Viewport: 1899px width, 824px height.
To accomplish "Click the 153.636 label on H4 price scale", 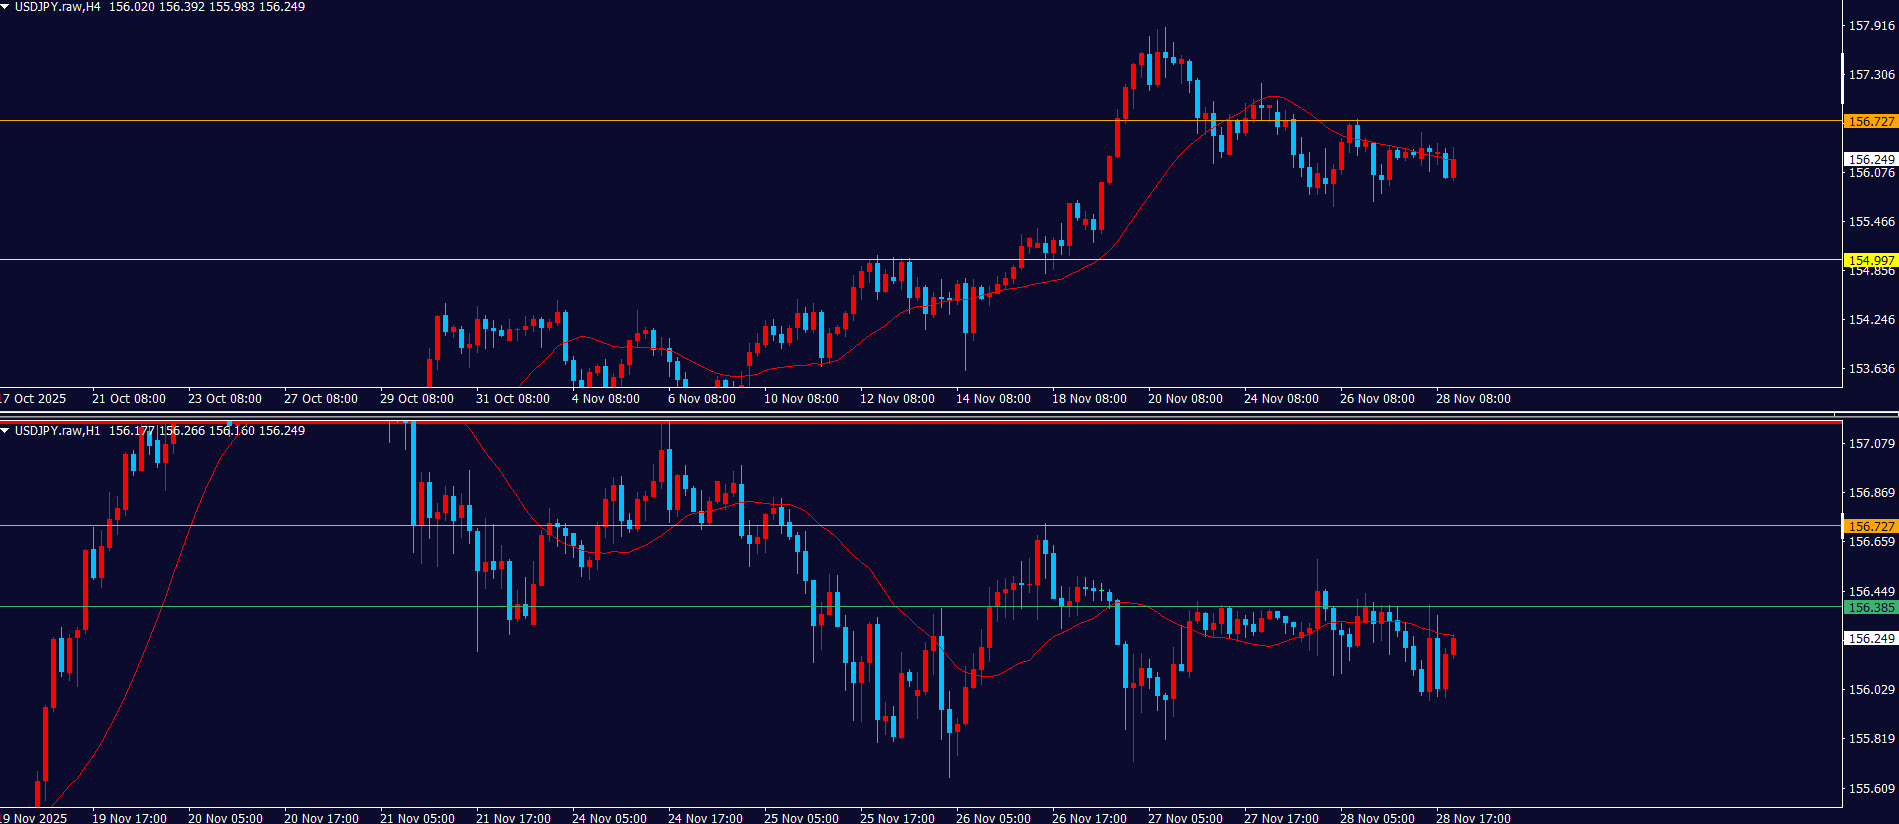I will pyautogui.click(x=1871, y=368).
